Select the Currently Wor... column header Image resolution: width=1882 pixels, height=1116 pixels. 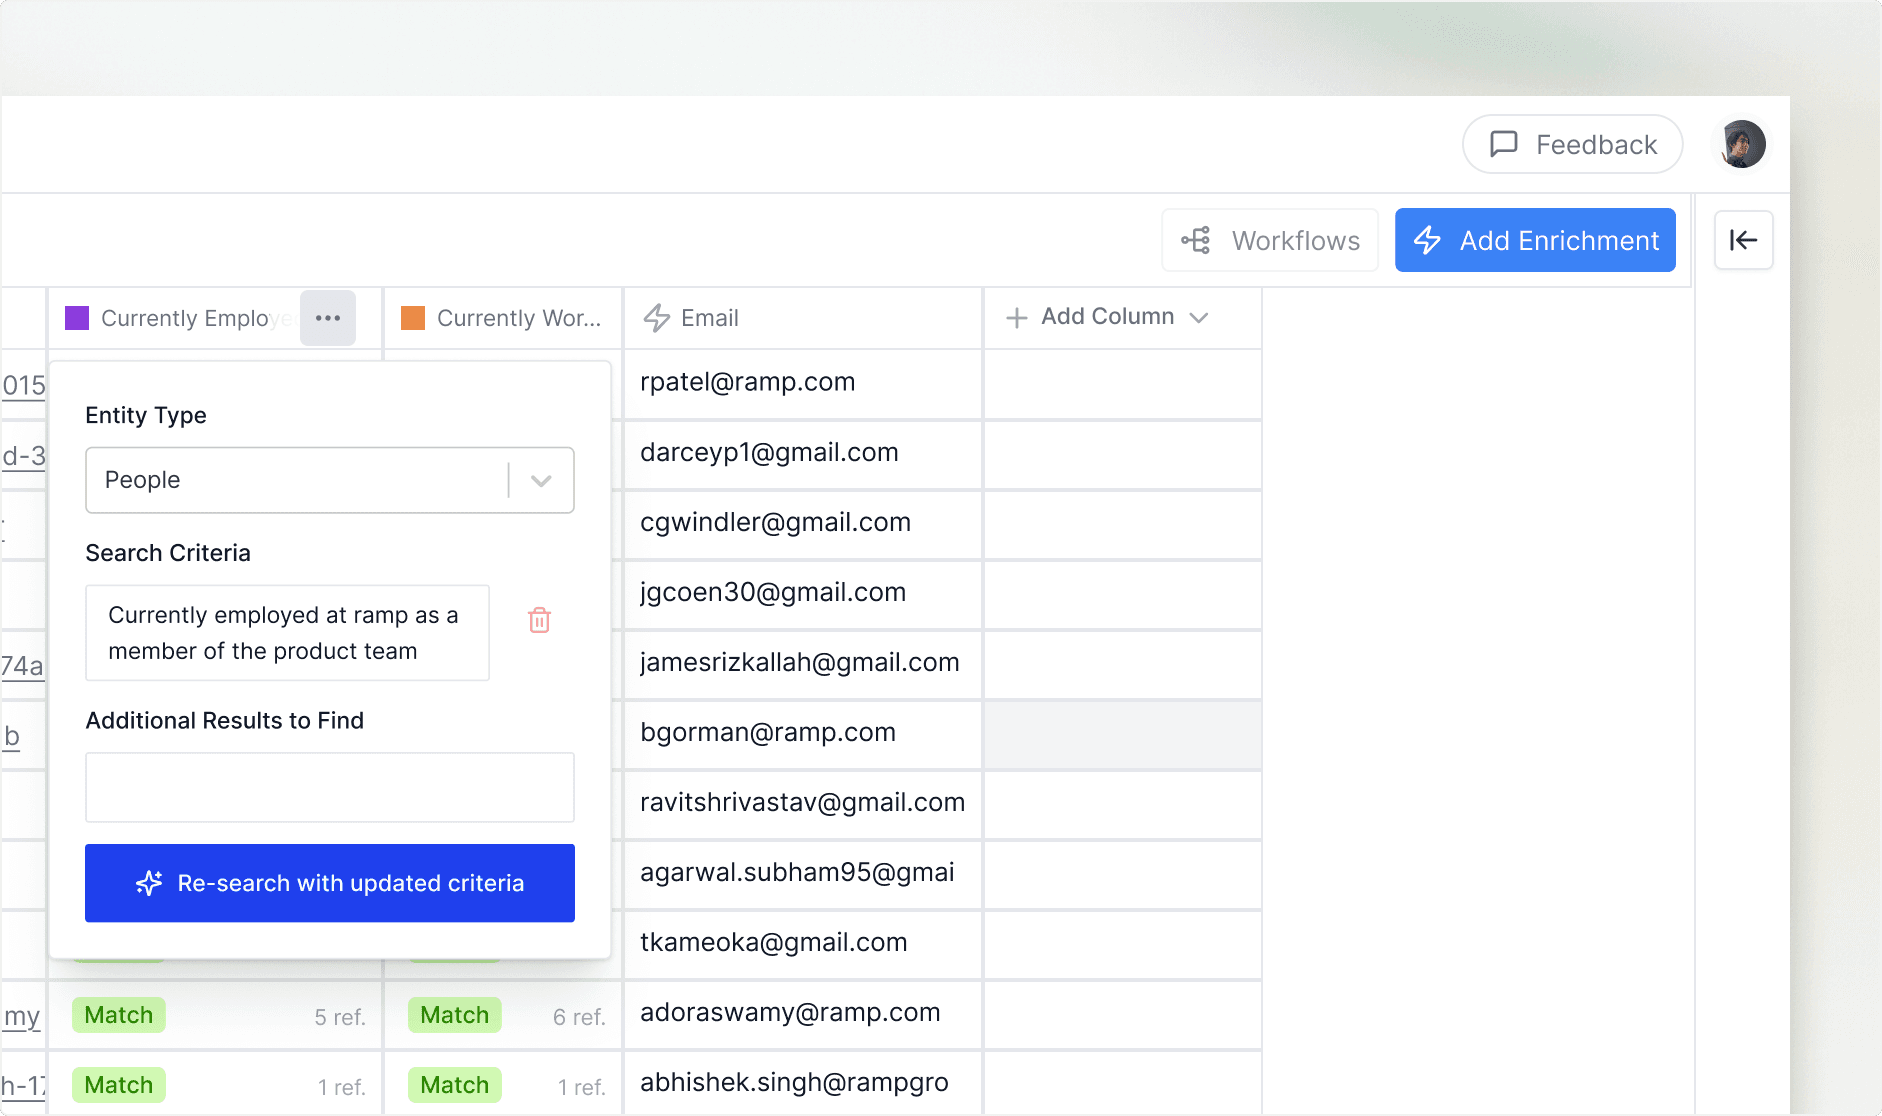503,318
